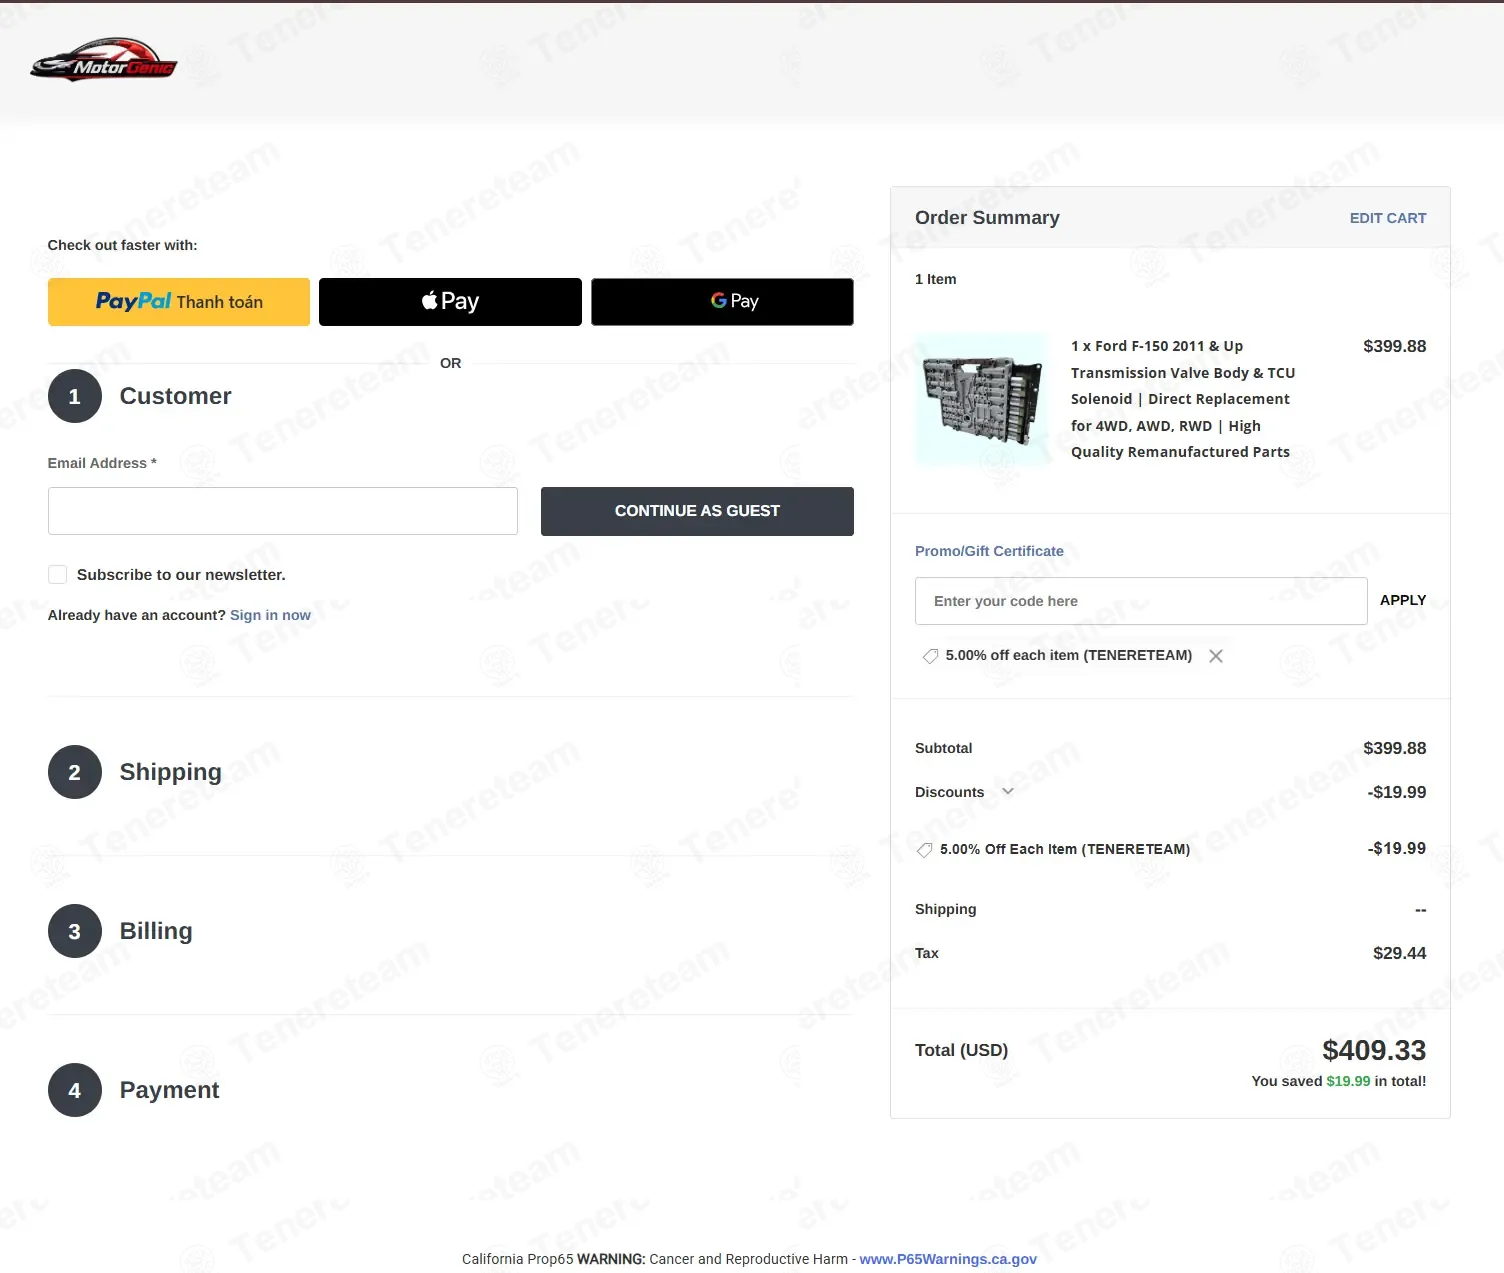Apply the promo code with APPLY
The image size is (1504, 1273).
[x=1403, y=600]
